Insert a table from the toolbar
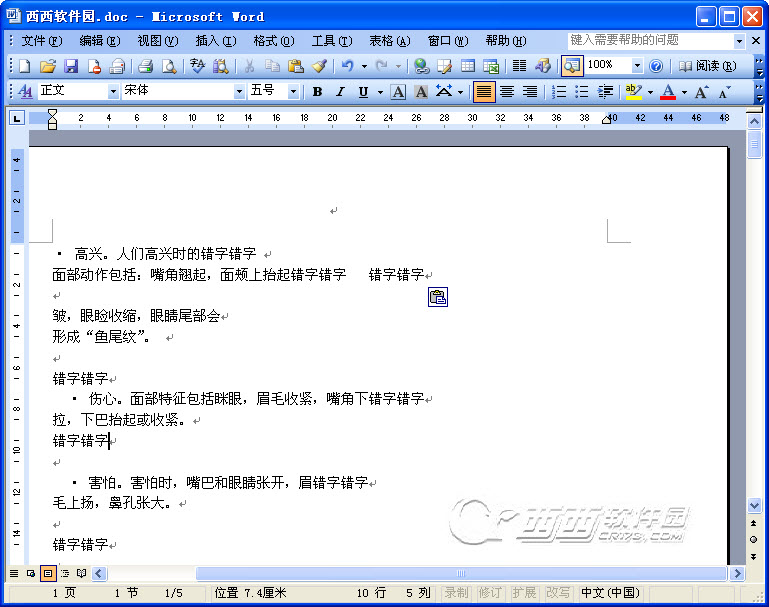 [x=468, y=66]
